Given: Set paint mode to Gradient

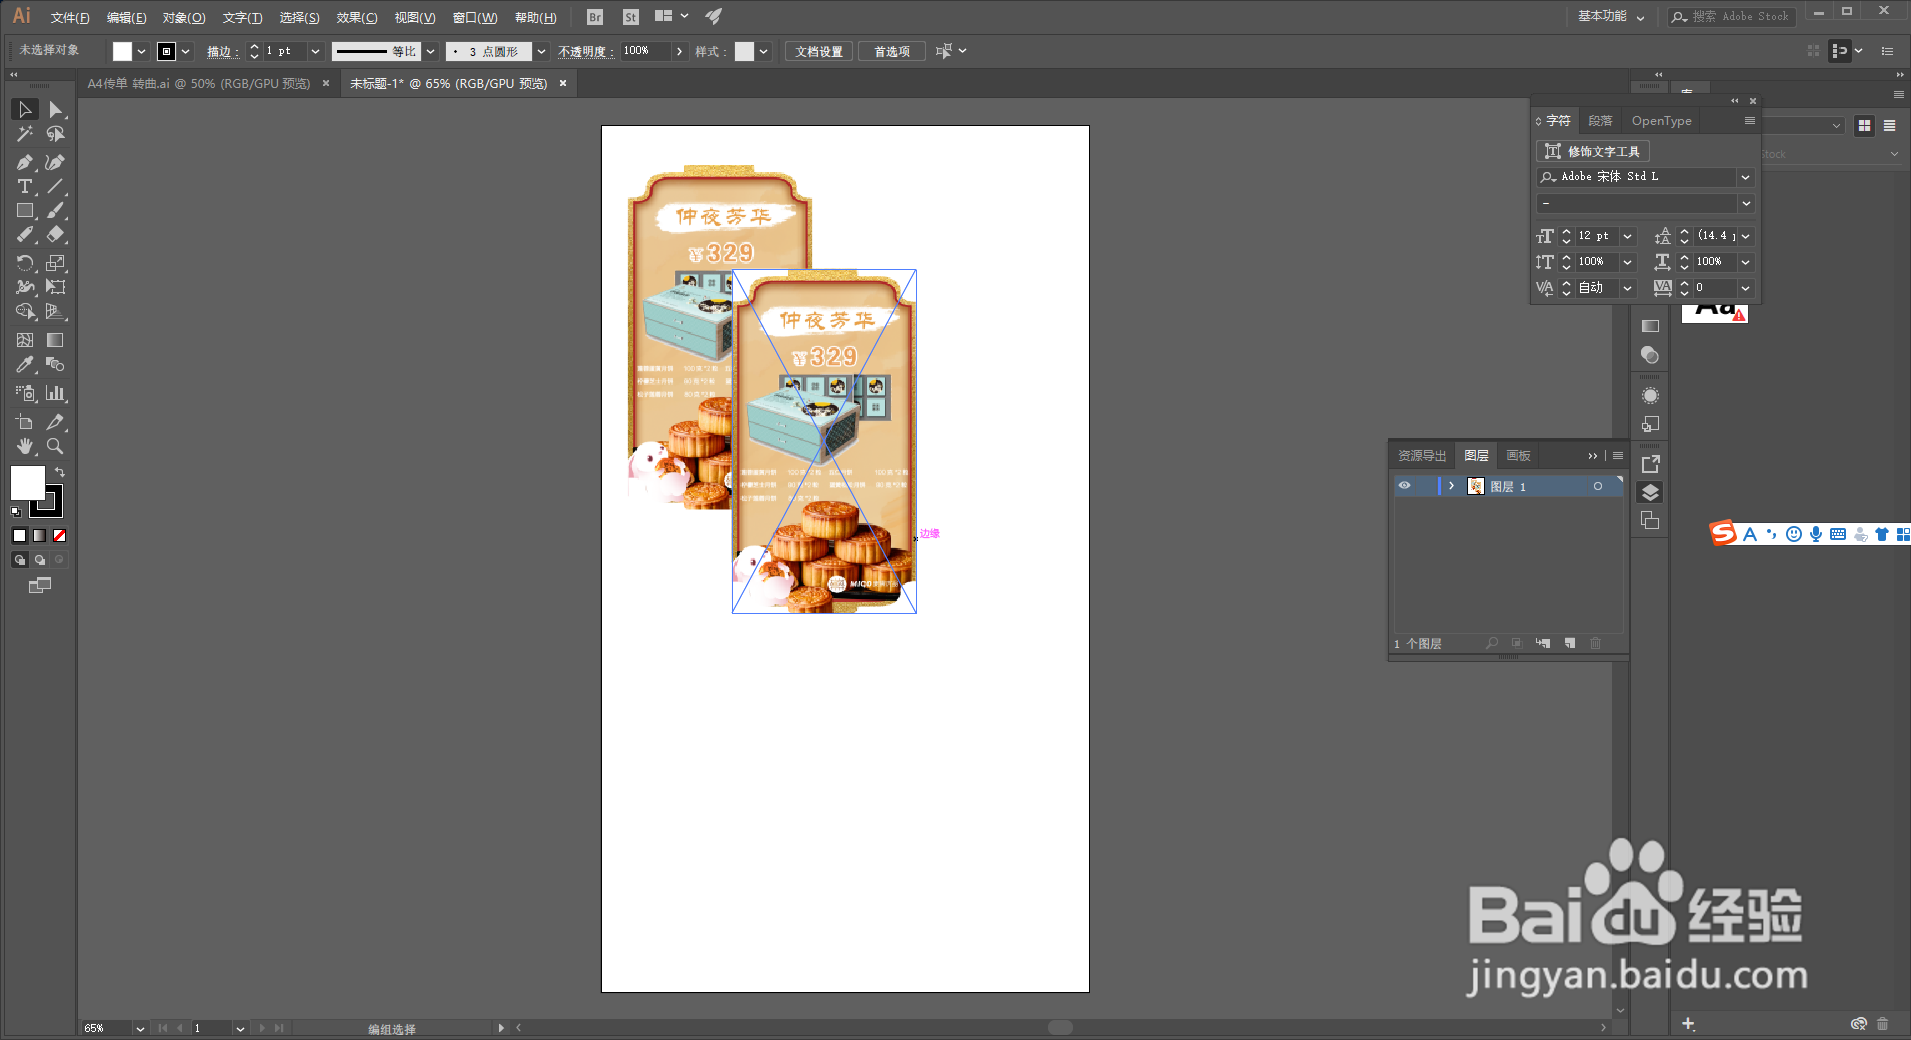Looking at the screenshot, I should pos(39,536).
